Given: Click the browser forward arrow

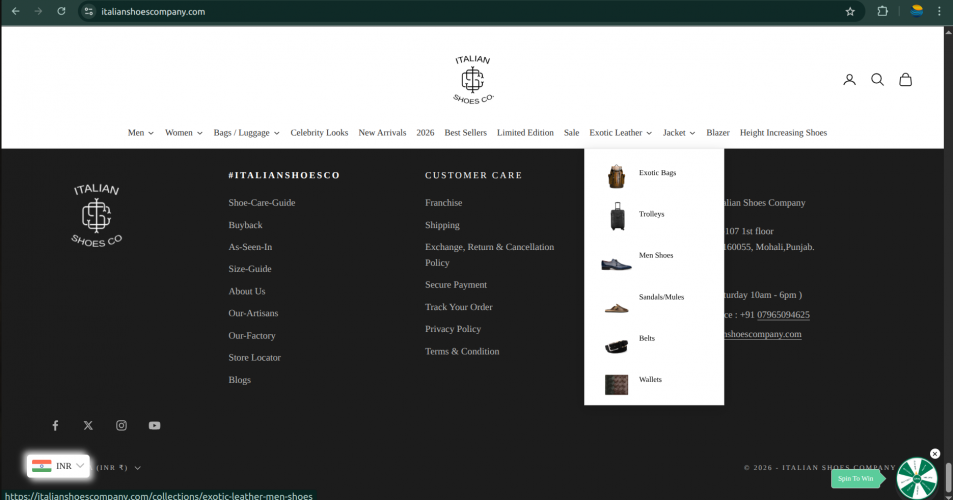Looking at the screenshot, I should (38, 12).
